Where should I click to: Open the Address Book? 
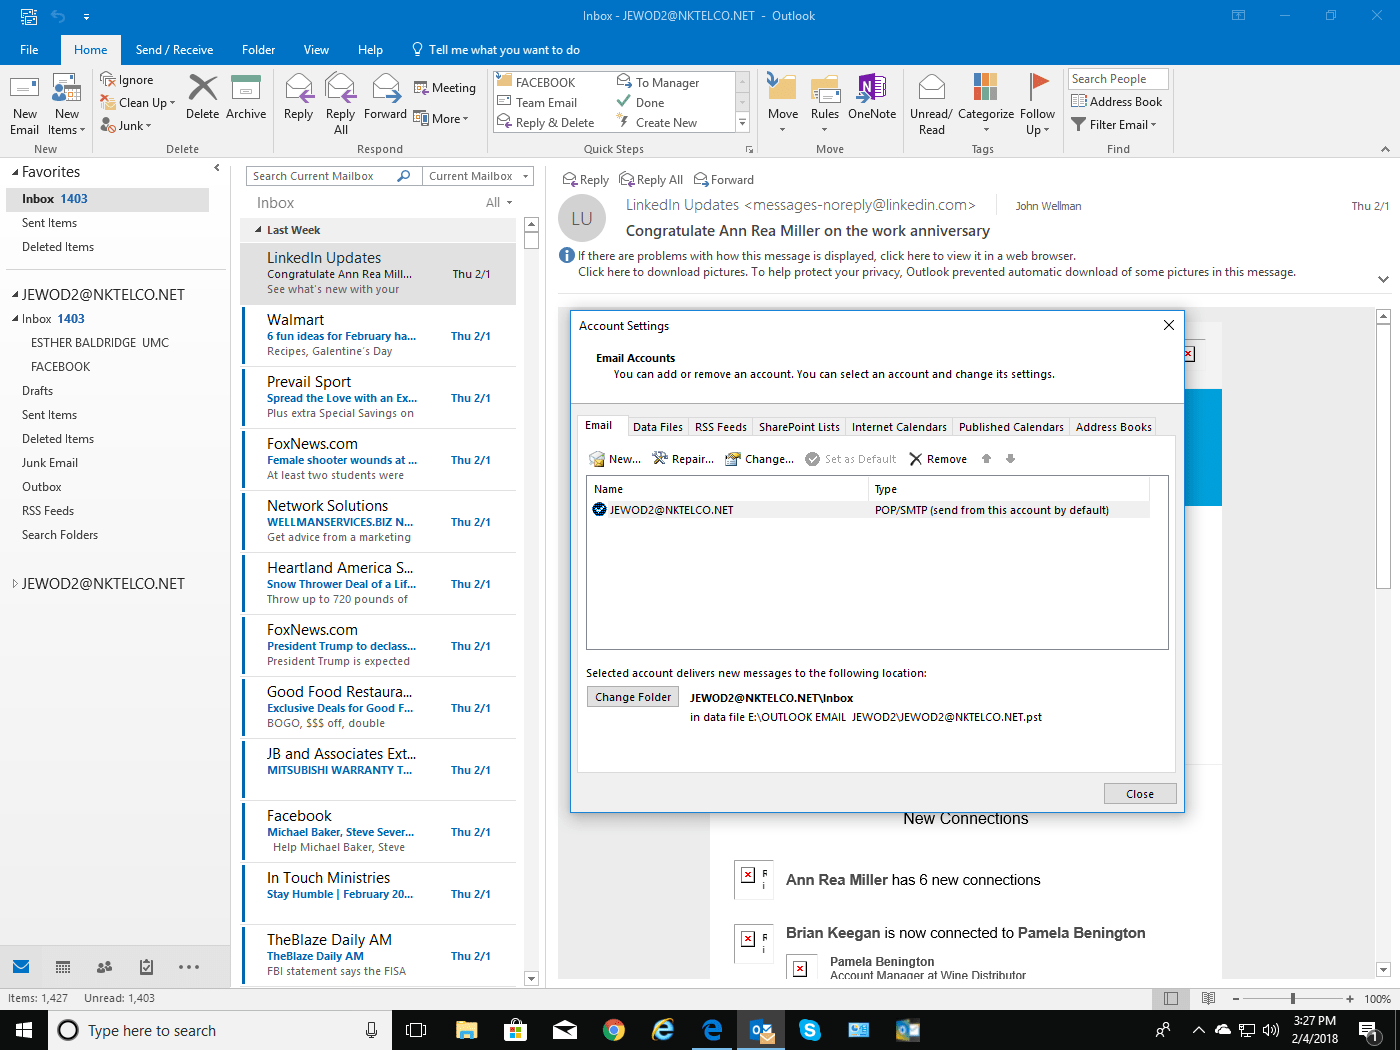(1115, 101)
